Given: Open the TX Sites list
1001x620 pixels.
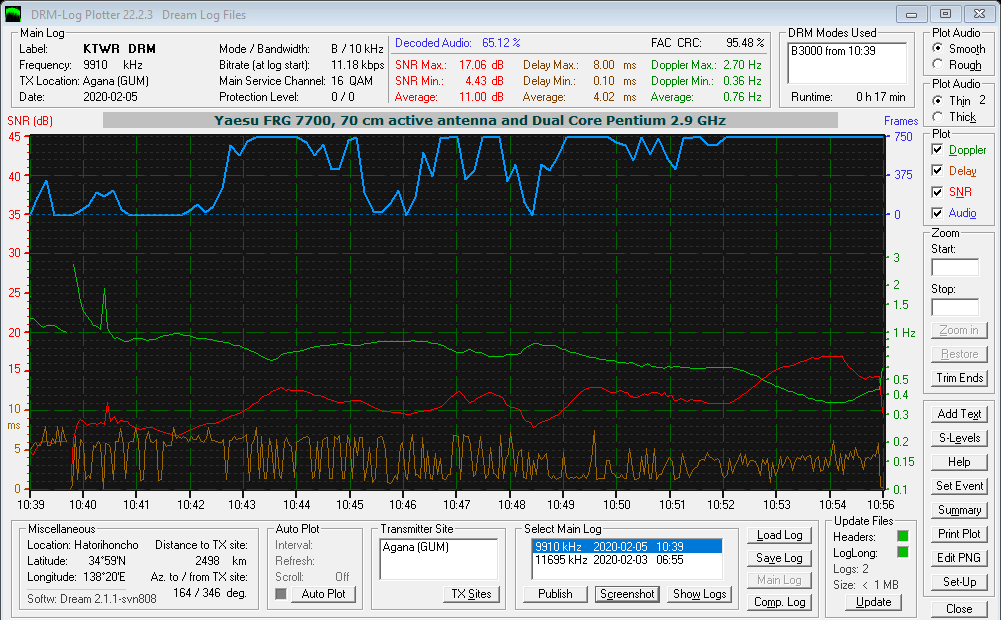Looking at the screenshot, I should coord(471,594).
